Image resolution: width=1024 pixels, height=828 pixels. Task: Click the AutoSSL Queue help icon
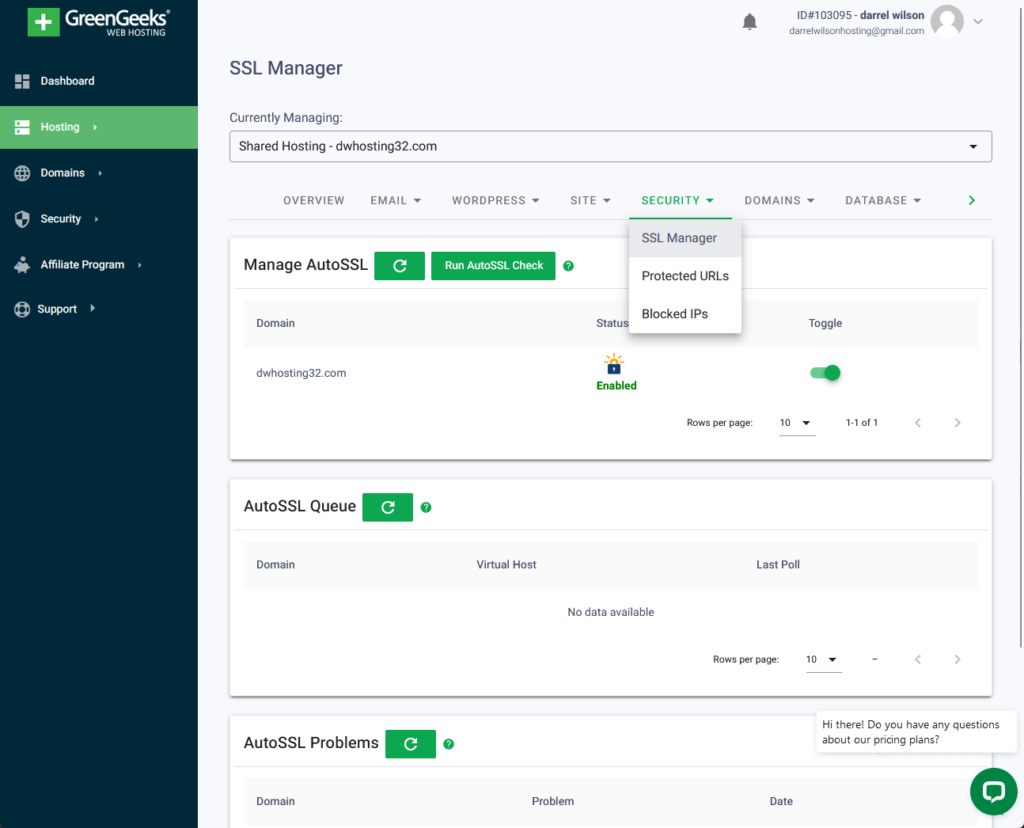point(426,507)
